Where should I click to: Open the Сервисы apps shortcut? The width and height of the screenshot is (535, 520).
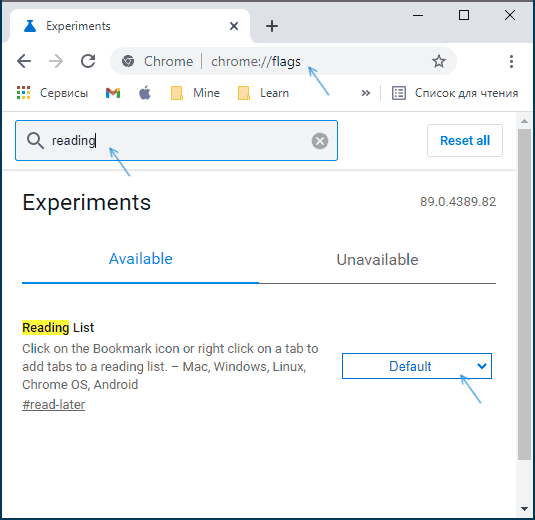pos(52,93)
